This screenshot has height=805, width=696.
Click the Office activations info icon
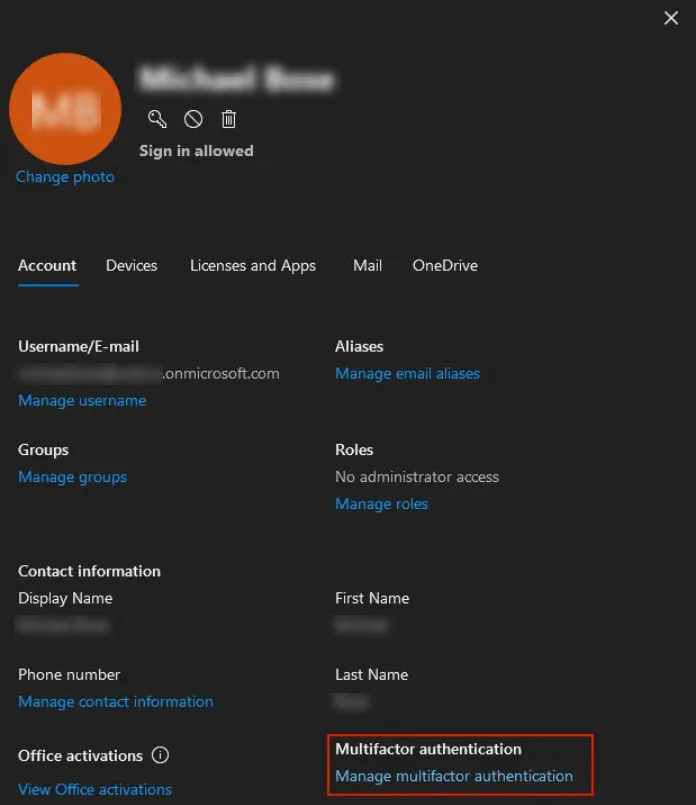point(160,755)
